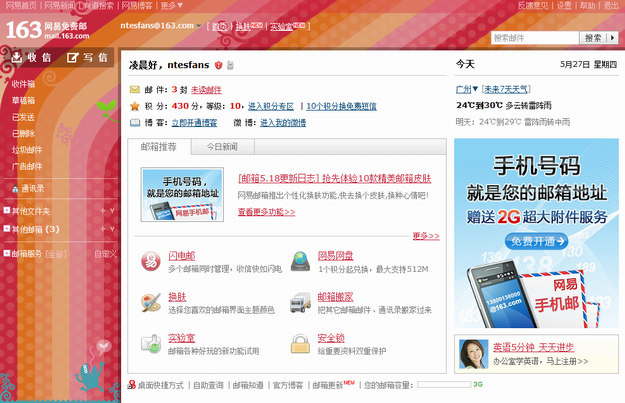Click the woman photo in English ad
The image size is (625, 403).
[474, 354]
